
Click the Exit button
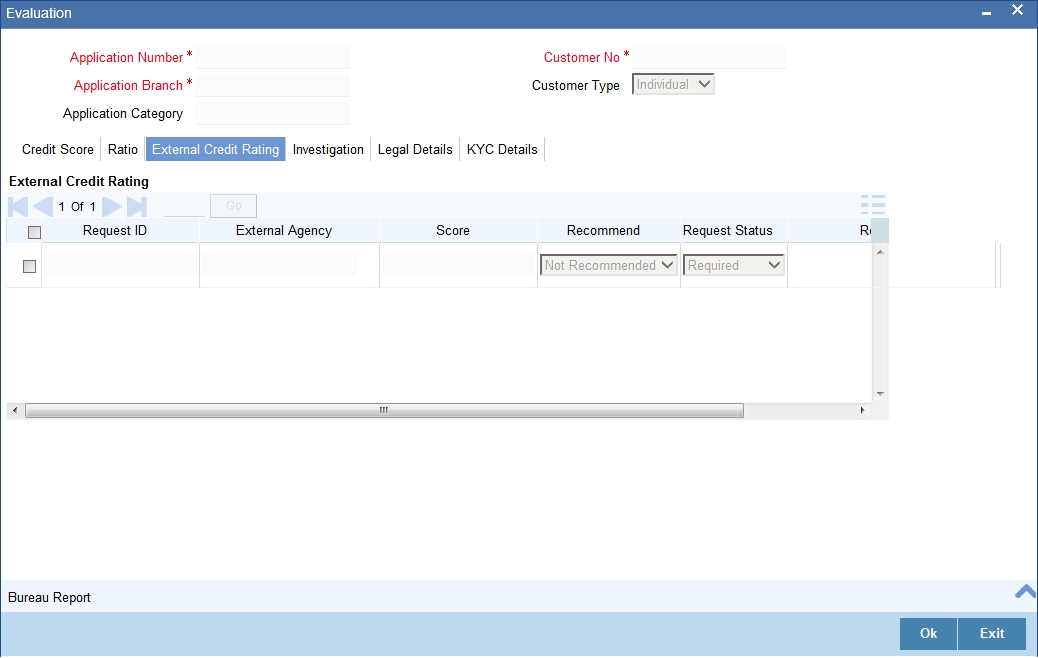point(992,634)
